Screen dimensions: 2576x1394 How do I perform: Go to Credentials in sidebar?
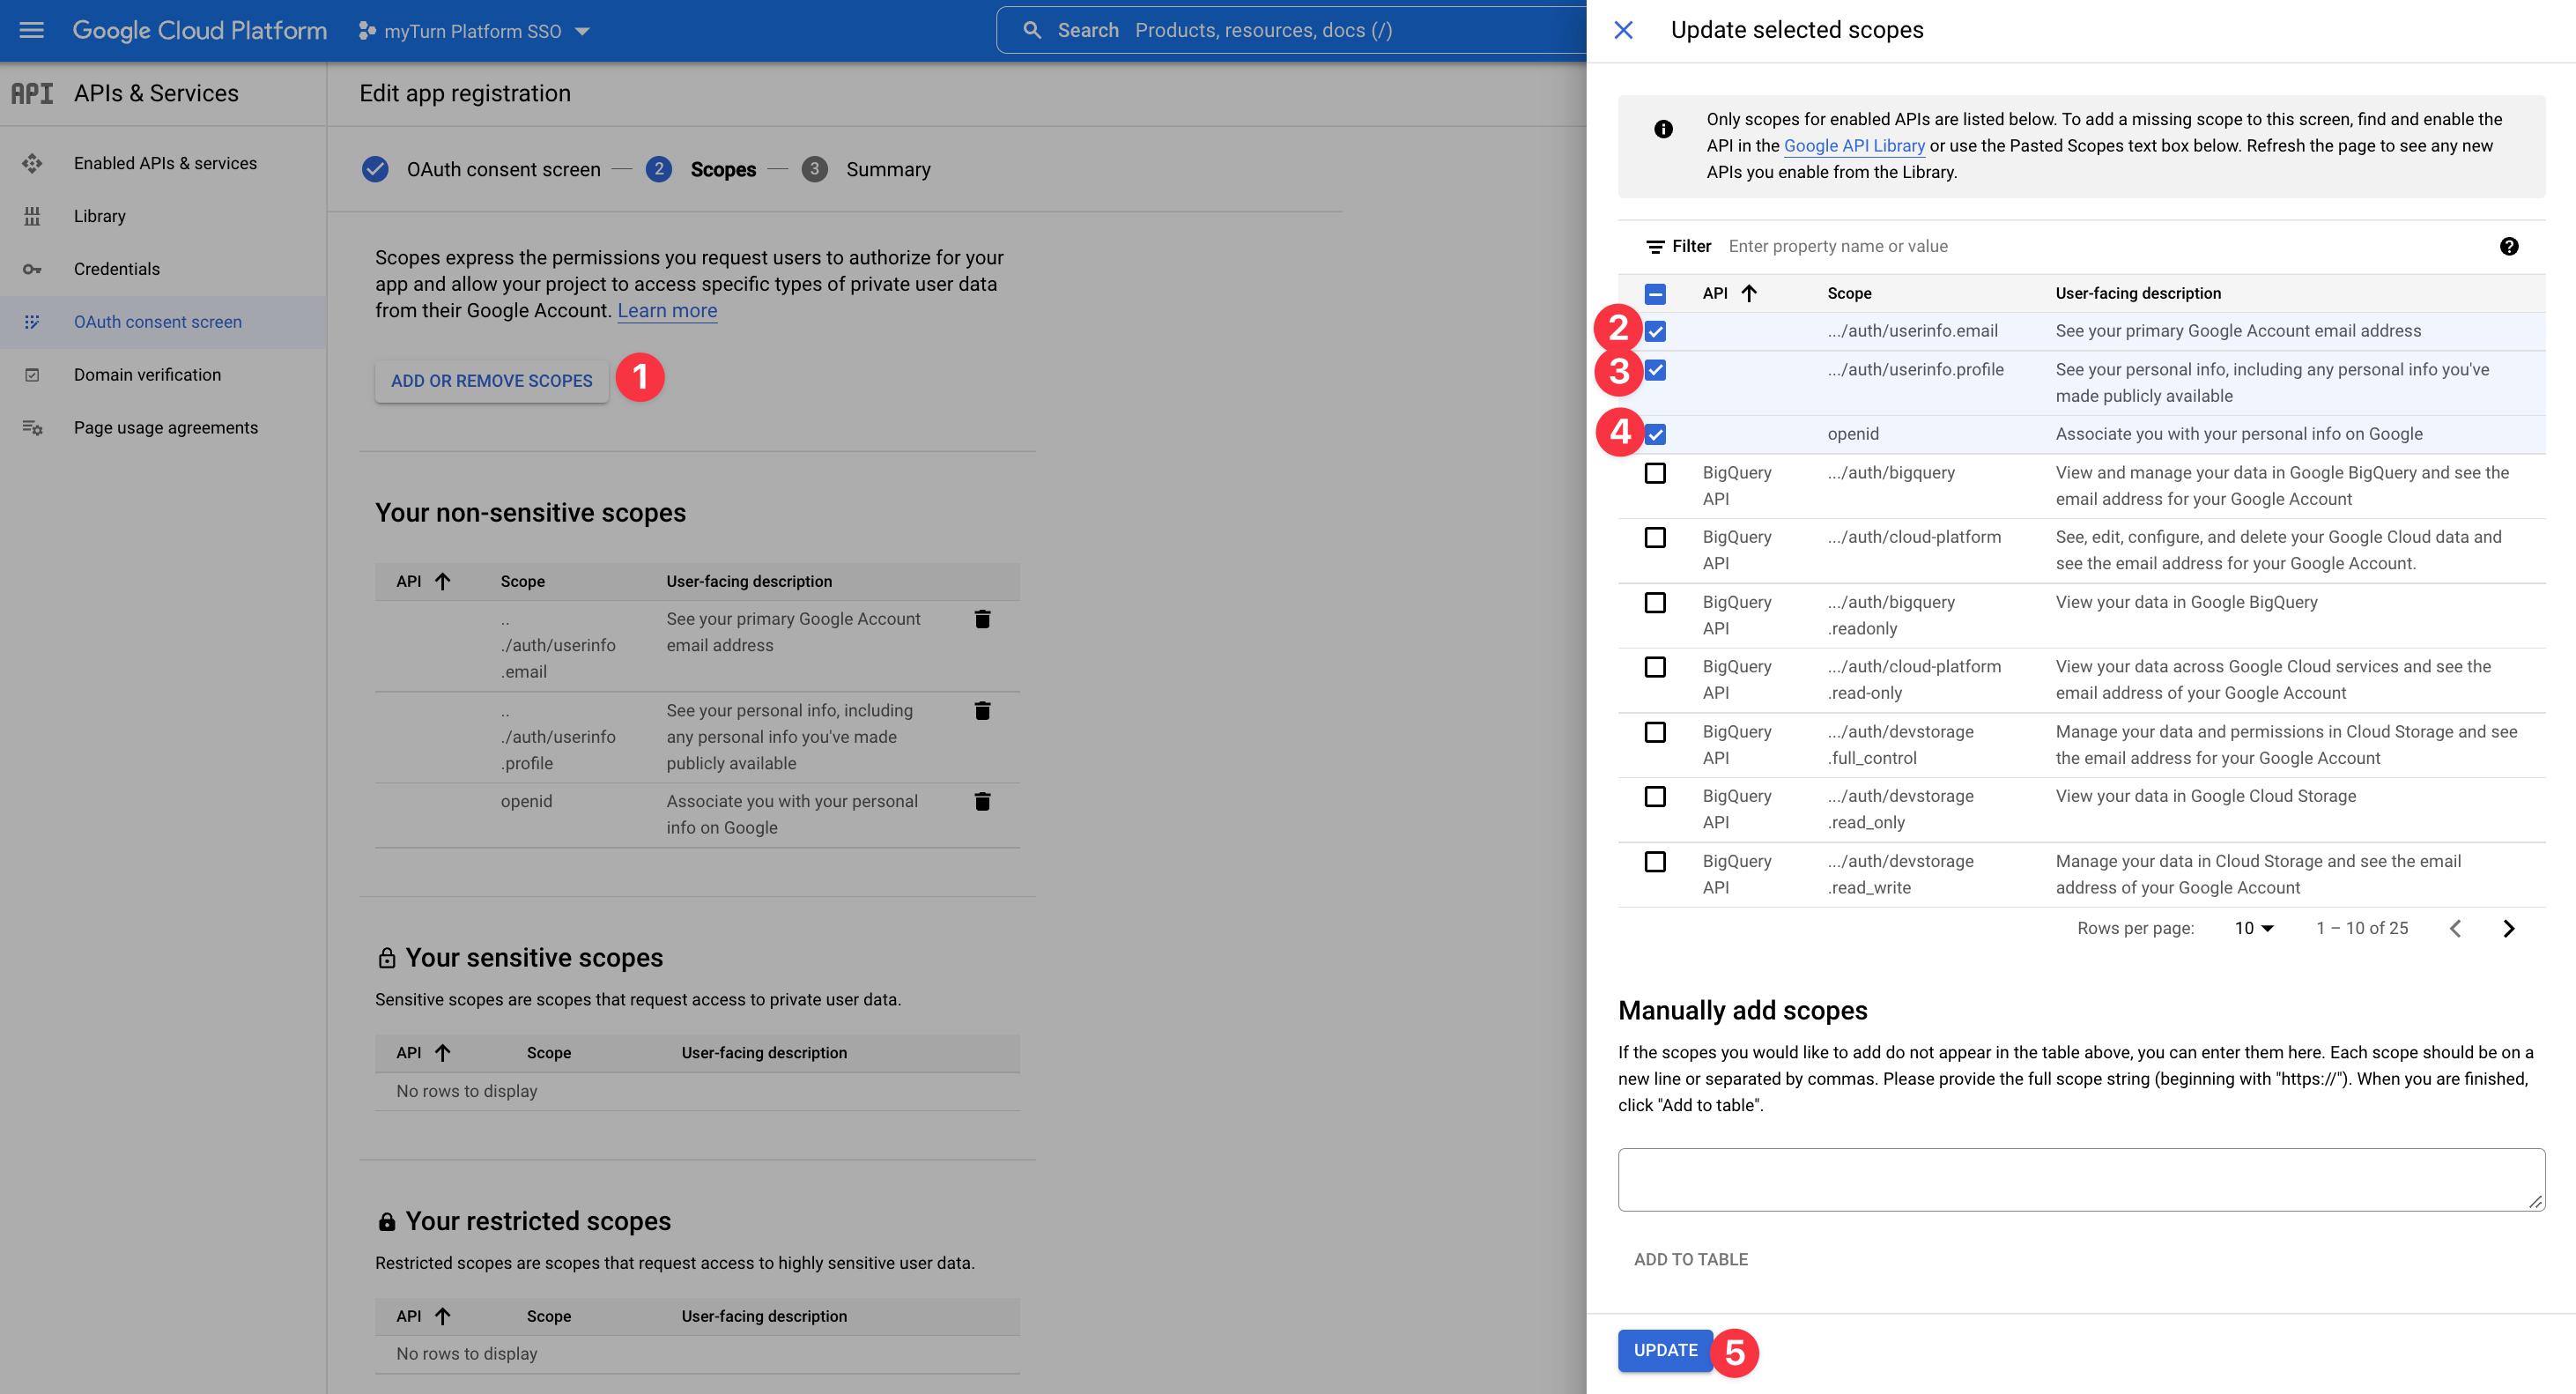coord(164,269)
